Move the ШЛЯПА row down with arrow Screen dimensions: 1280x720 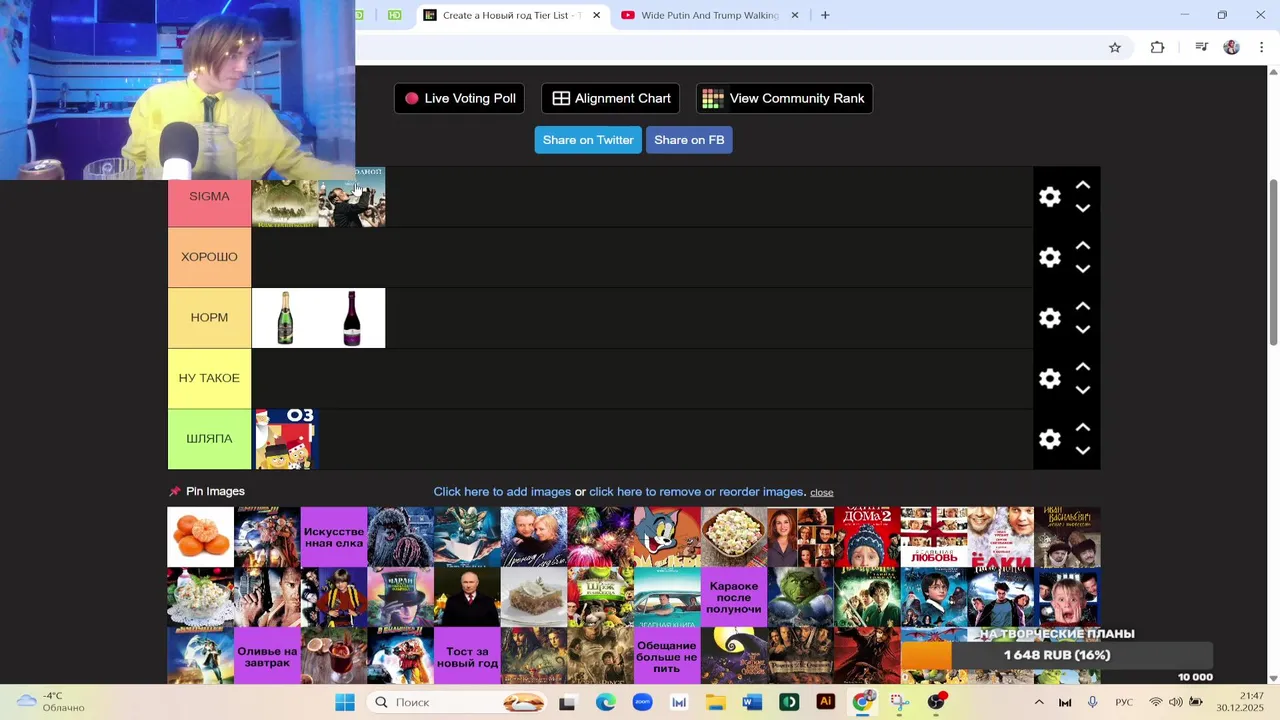click(1082, 450)
